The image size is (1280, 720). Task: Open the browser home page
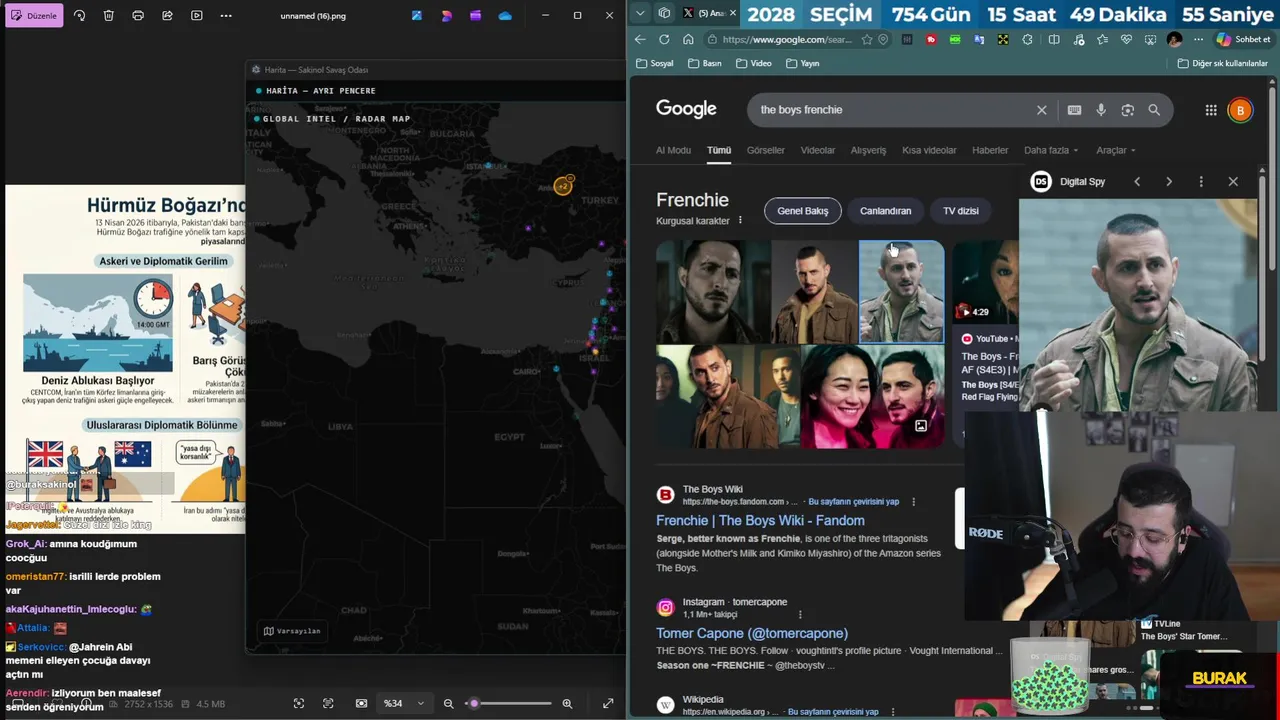click(x=688, y=39)
